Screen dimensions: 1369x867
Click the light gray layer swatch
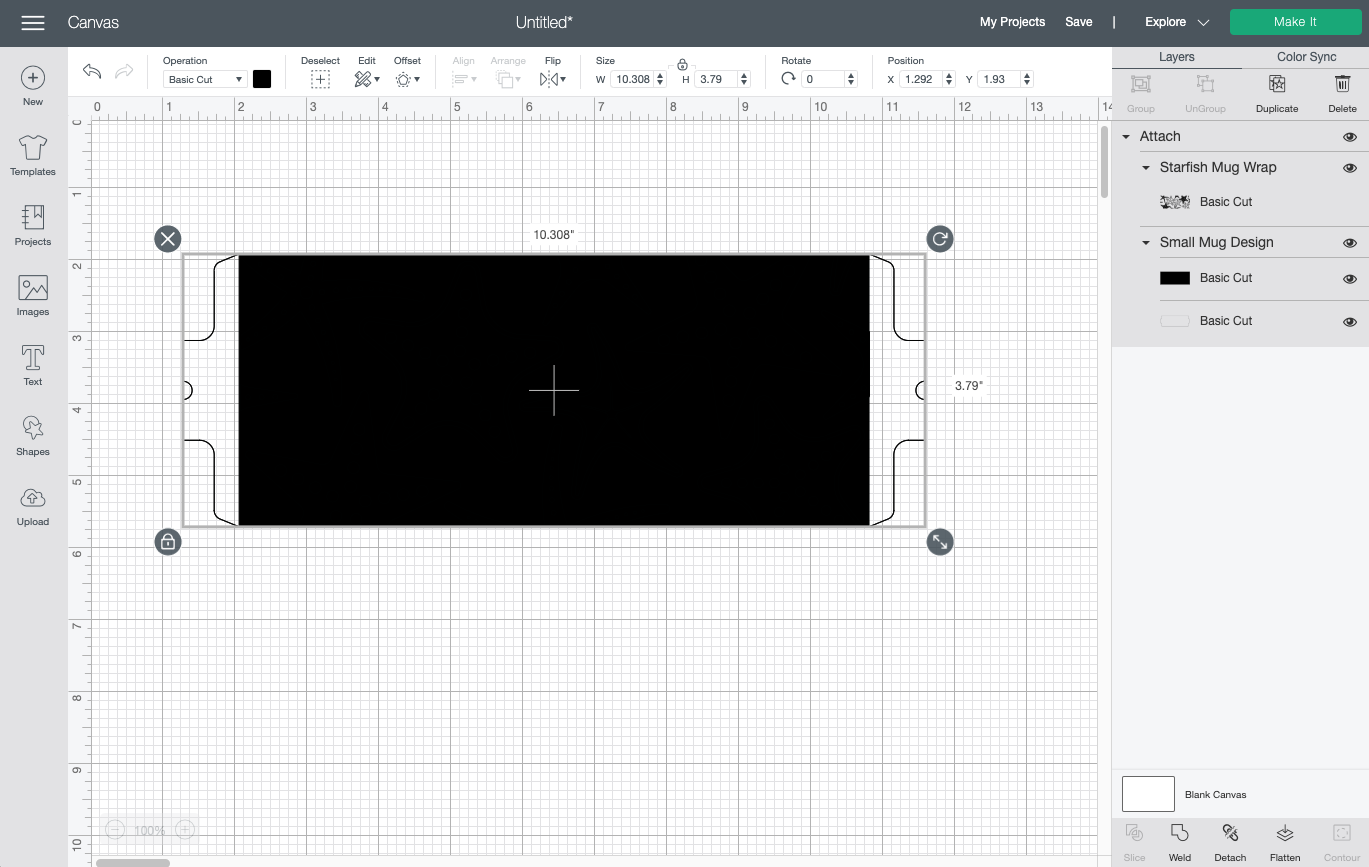[x=1175, y=321]
